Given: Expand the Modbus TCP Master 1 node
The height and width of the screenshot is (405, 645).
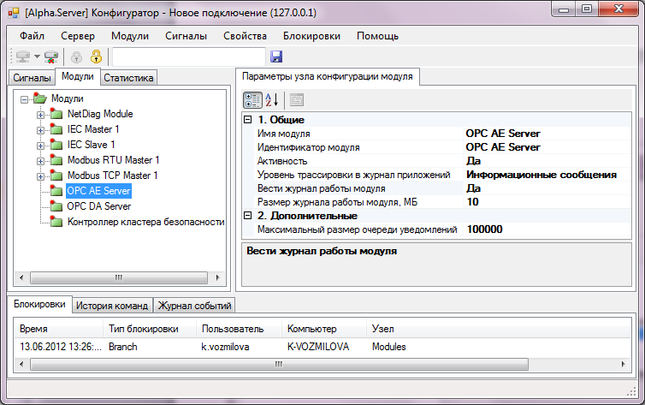Looking at the screenshot, I should click(40, 177).
